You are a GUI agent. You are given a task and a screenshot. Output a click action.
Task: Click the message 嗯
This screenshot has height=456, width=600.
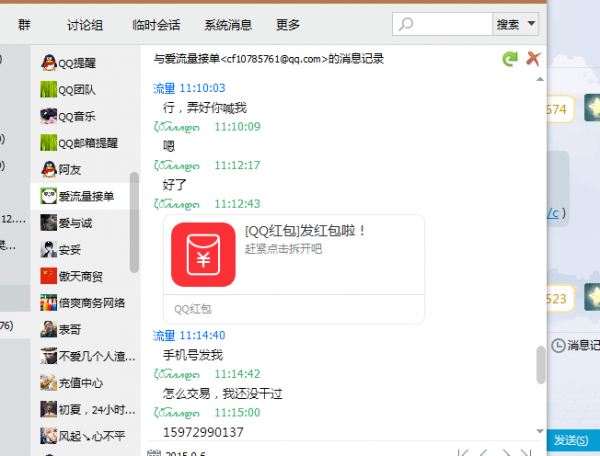pyautogui.click(x=169, y=146)
